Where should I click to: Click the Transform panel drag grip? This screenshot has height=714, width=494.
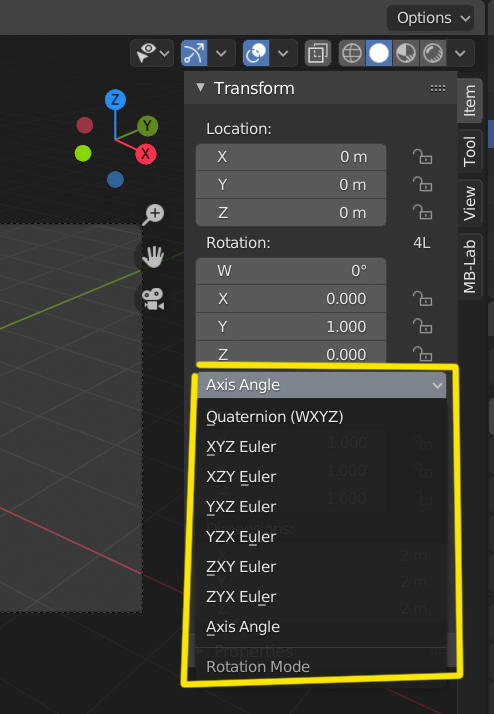point(438,88)
